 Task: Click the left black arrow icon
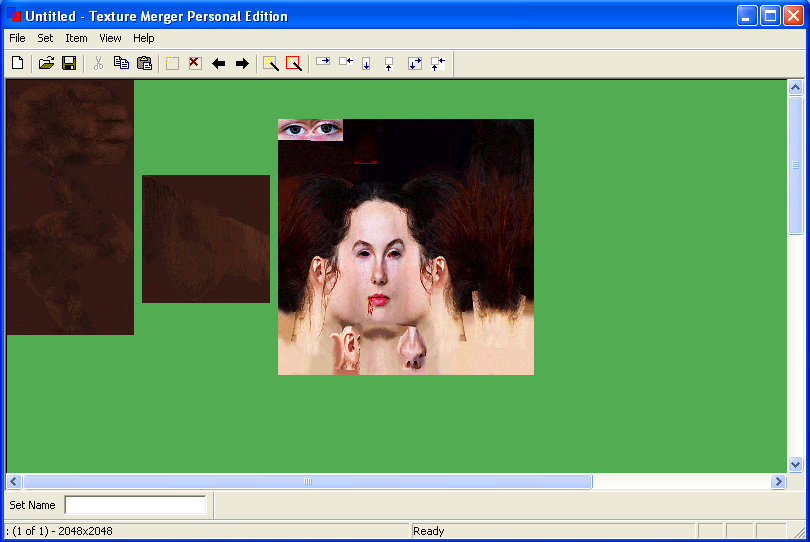click(219, 63)
